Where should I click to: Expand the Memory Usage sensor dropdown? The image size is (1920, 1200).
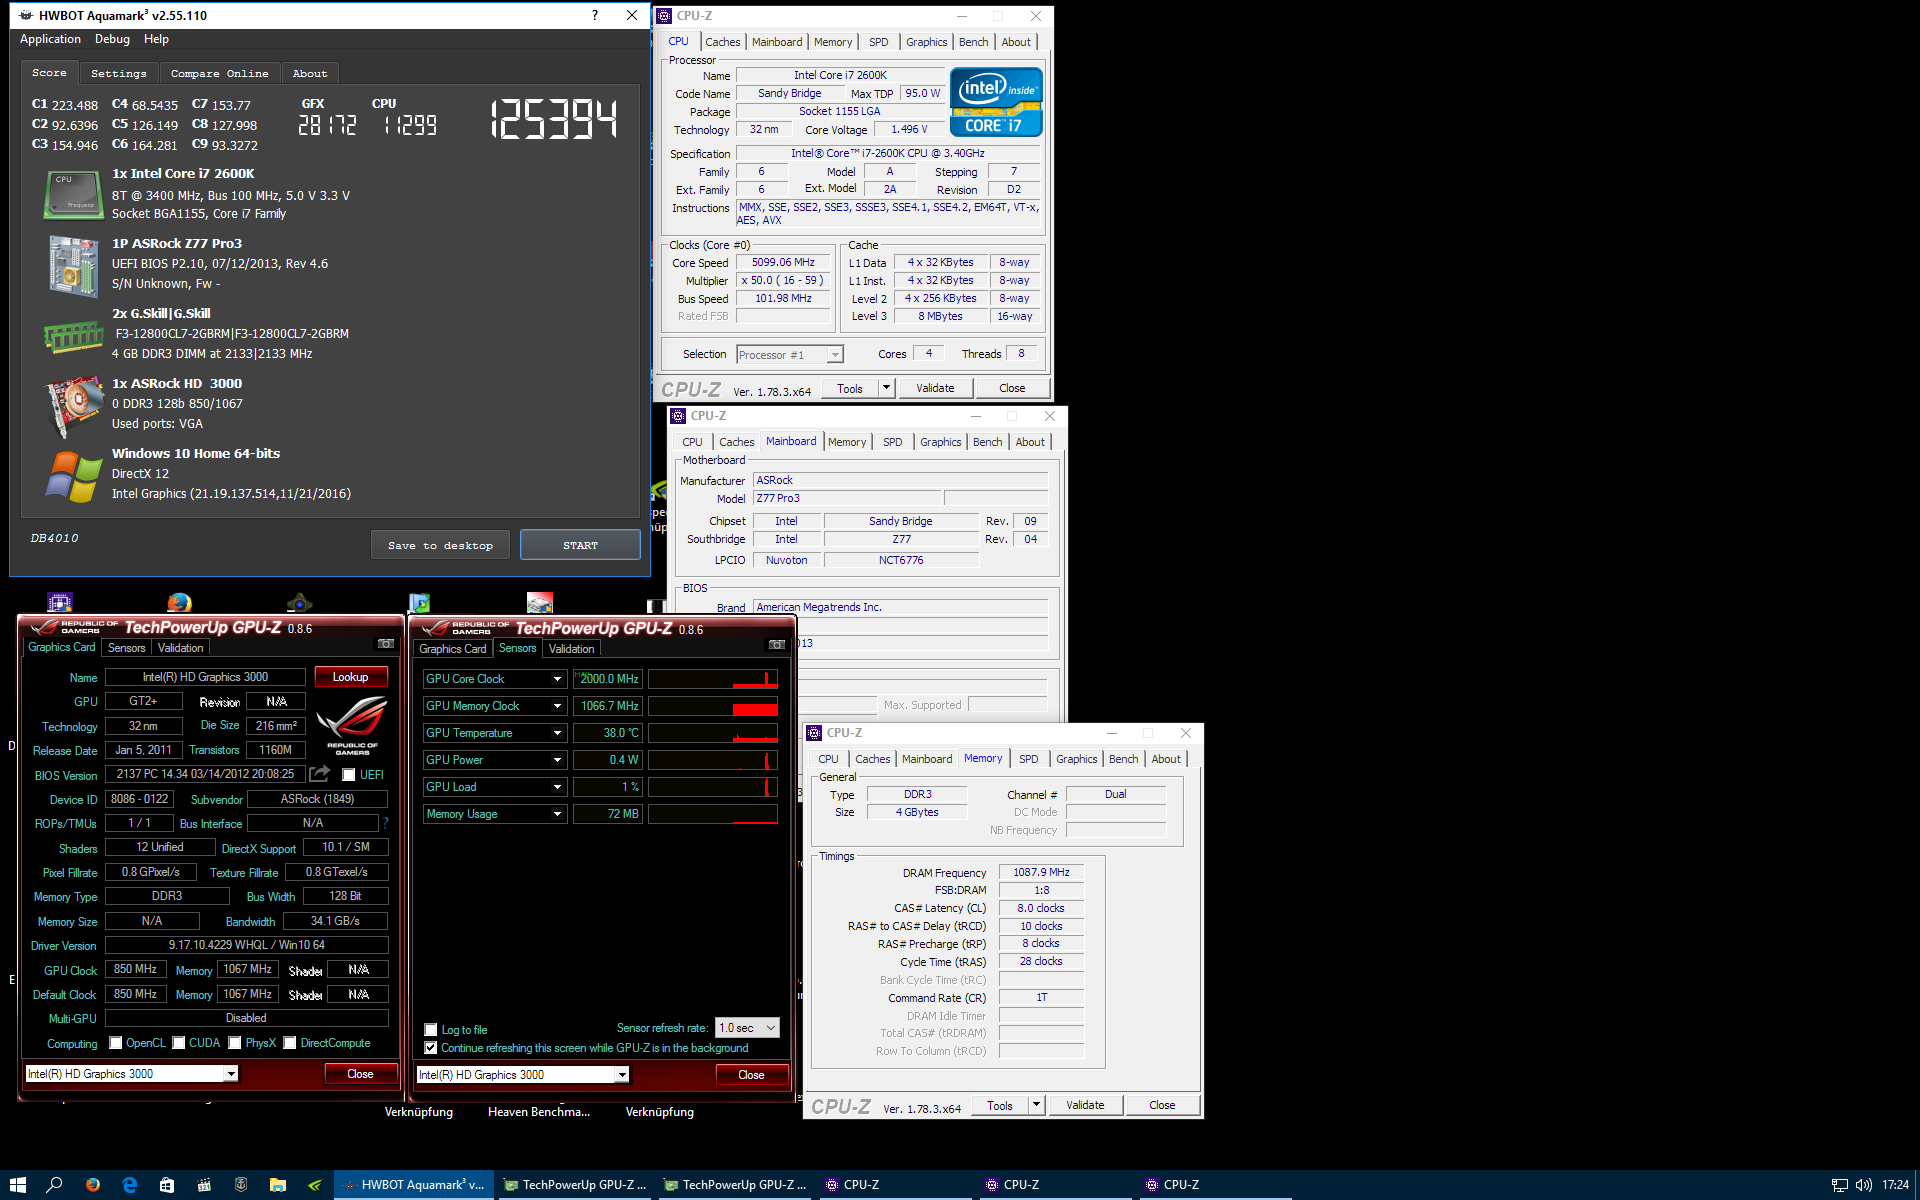tap(558, 814)
